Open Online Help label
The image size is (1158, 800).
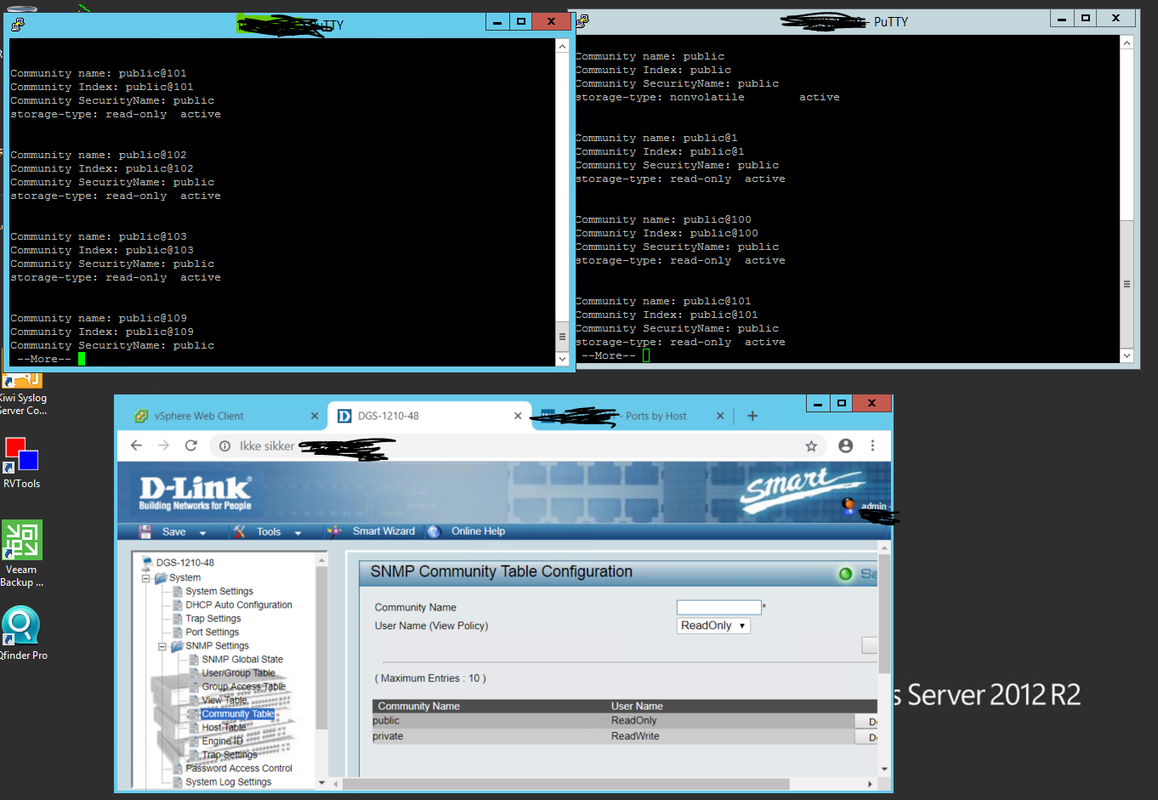click(478, 531)
